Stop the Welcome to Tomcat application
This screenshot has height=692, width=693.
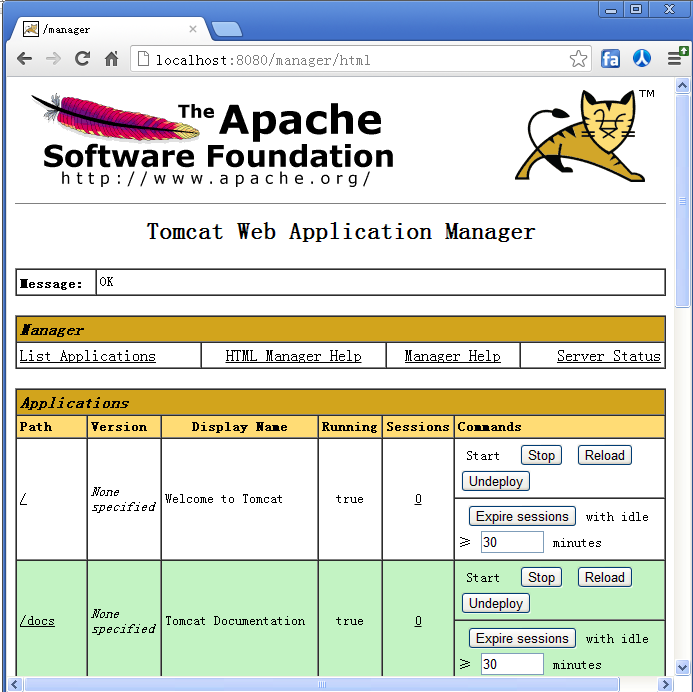(541, 455)
